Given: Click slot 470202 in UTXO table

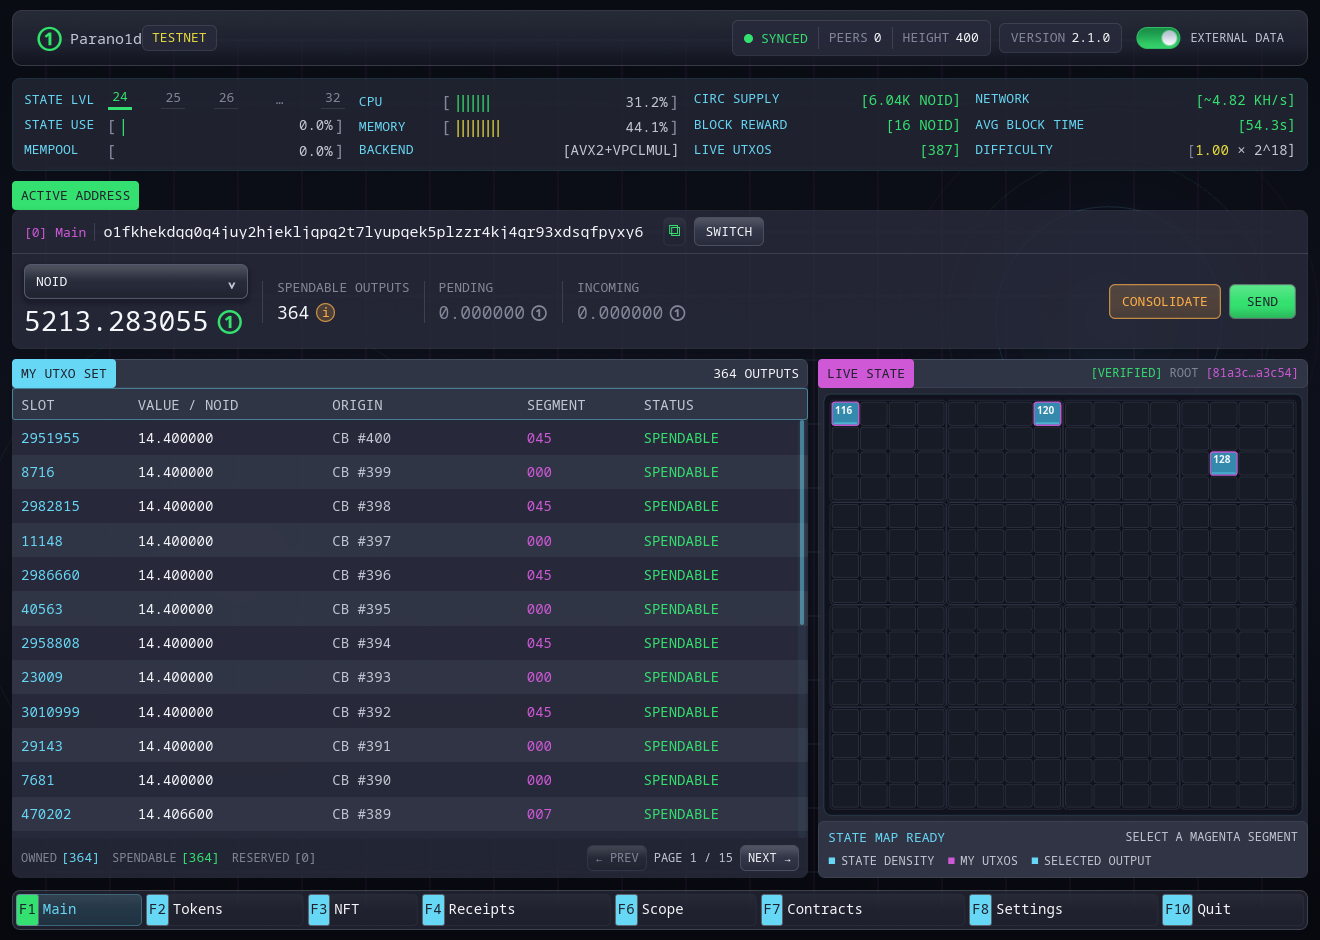Looking at the screenshot, I should point(46,814).
